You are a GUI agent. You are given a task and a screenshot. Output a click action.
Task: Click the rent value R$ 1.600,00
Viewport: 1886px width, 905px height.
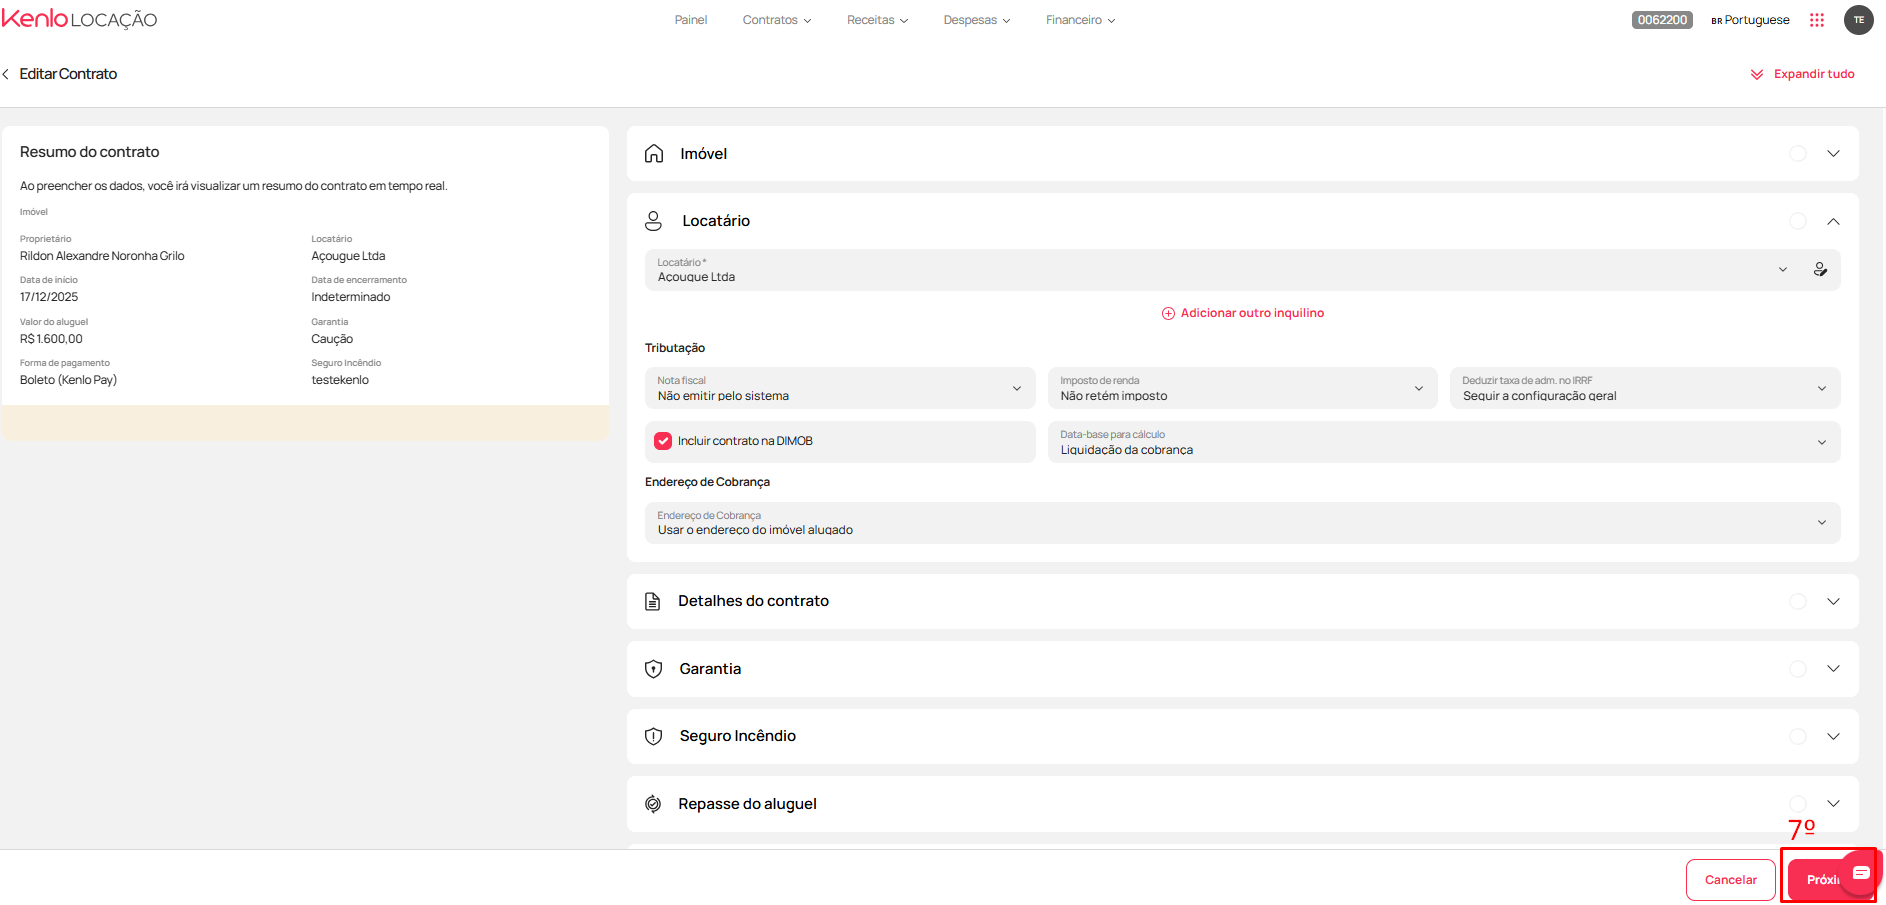51,339
